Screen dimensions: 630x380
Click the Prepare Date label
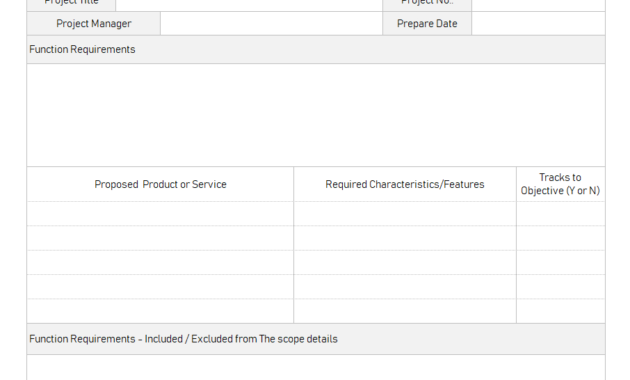pyautogui.click(x=427, y=24)
